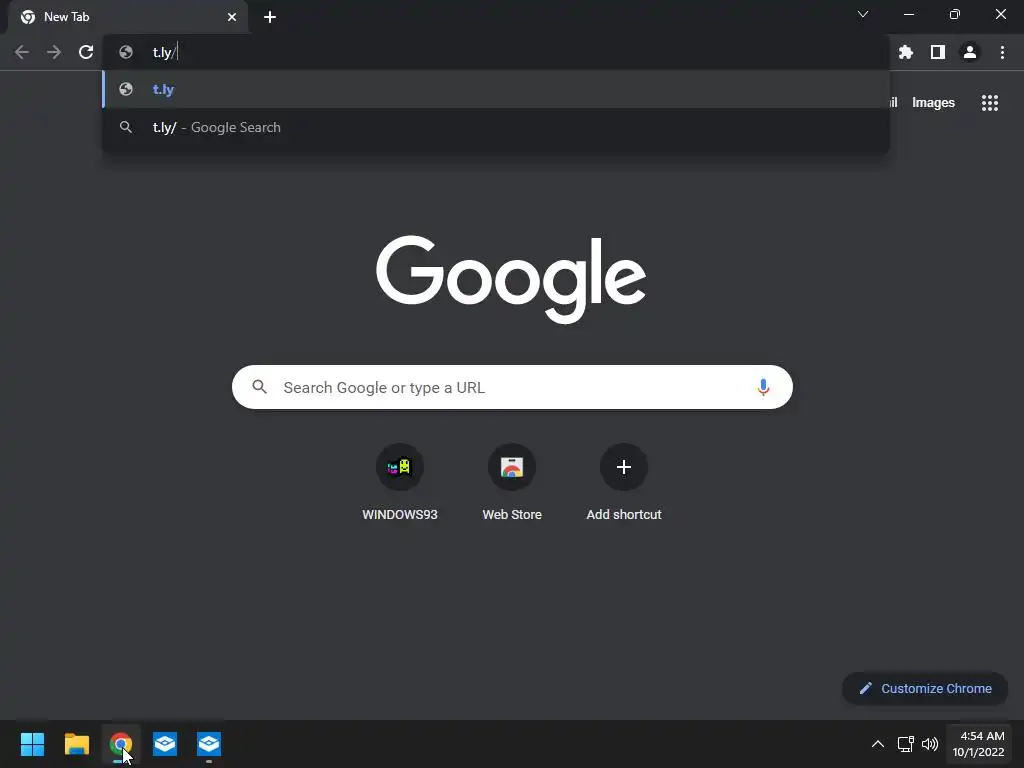The width and height of the screenshot is (1024, 768).
Task: Open the Web Store shortcut
Action: pyautogui.click(x=512, y=482)
